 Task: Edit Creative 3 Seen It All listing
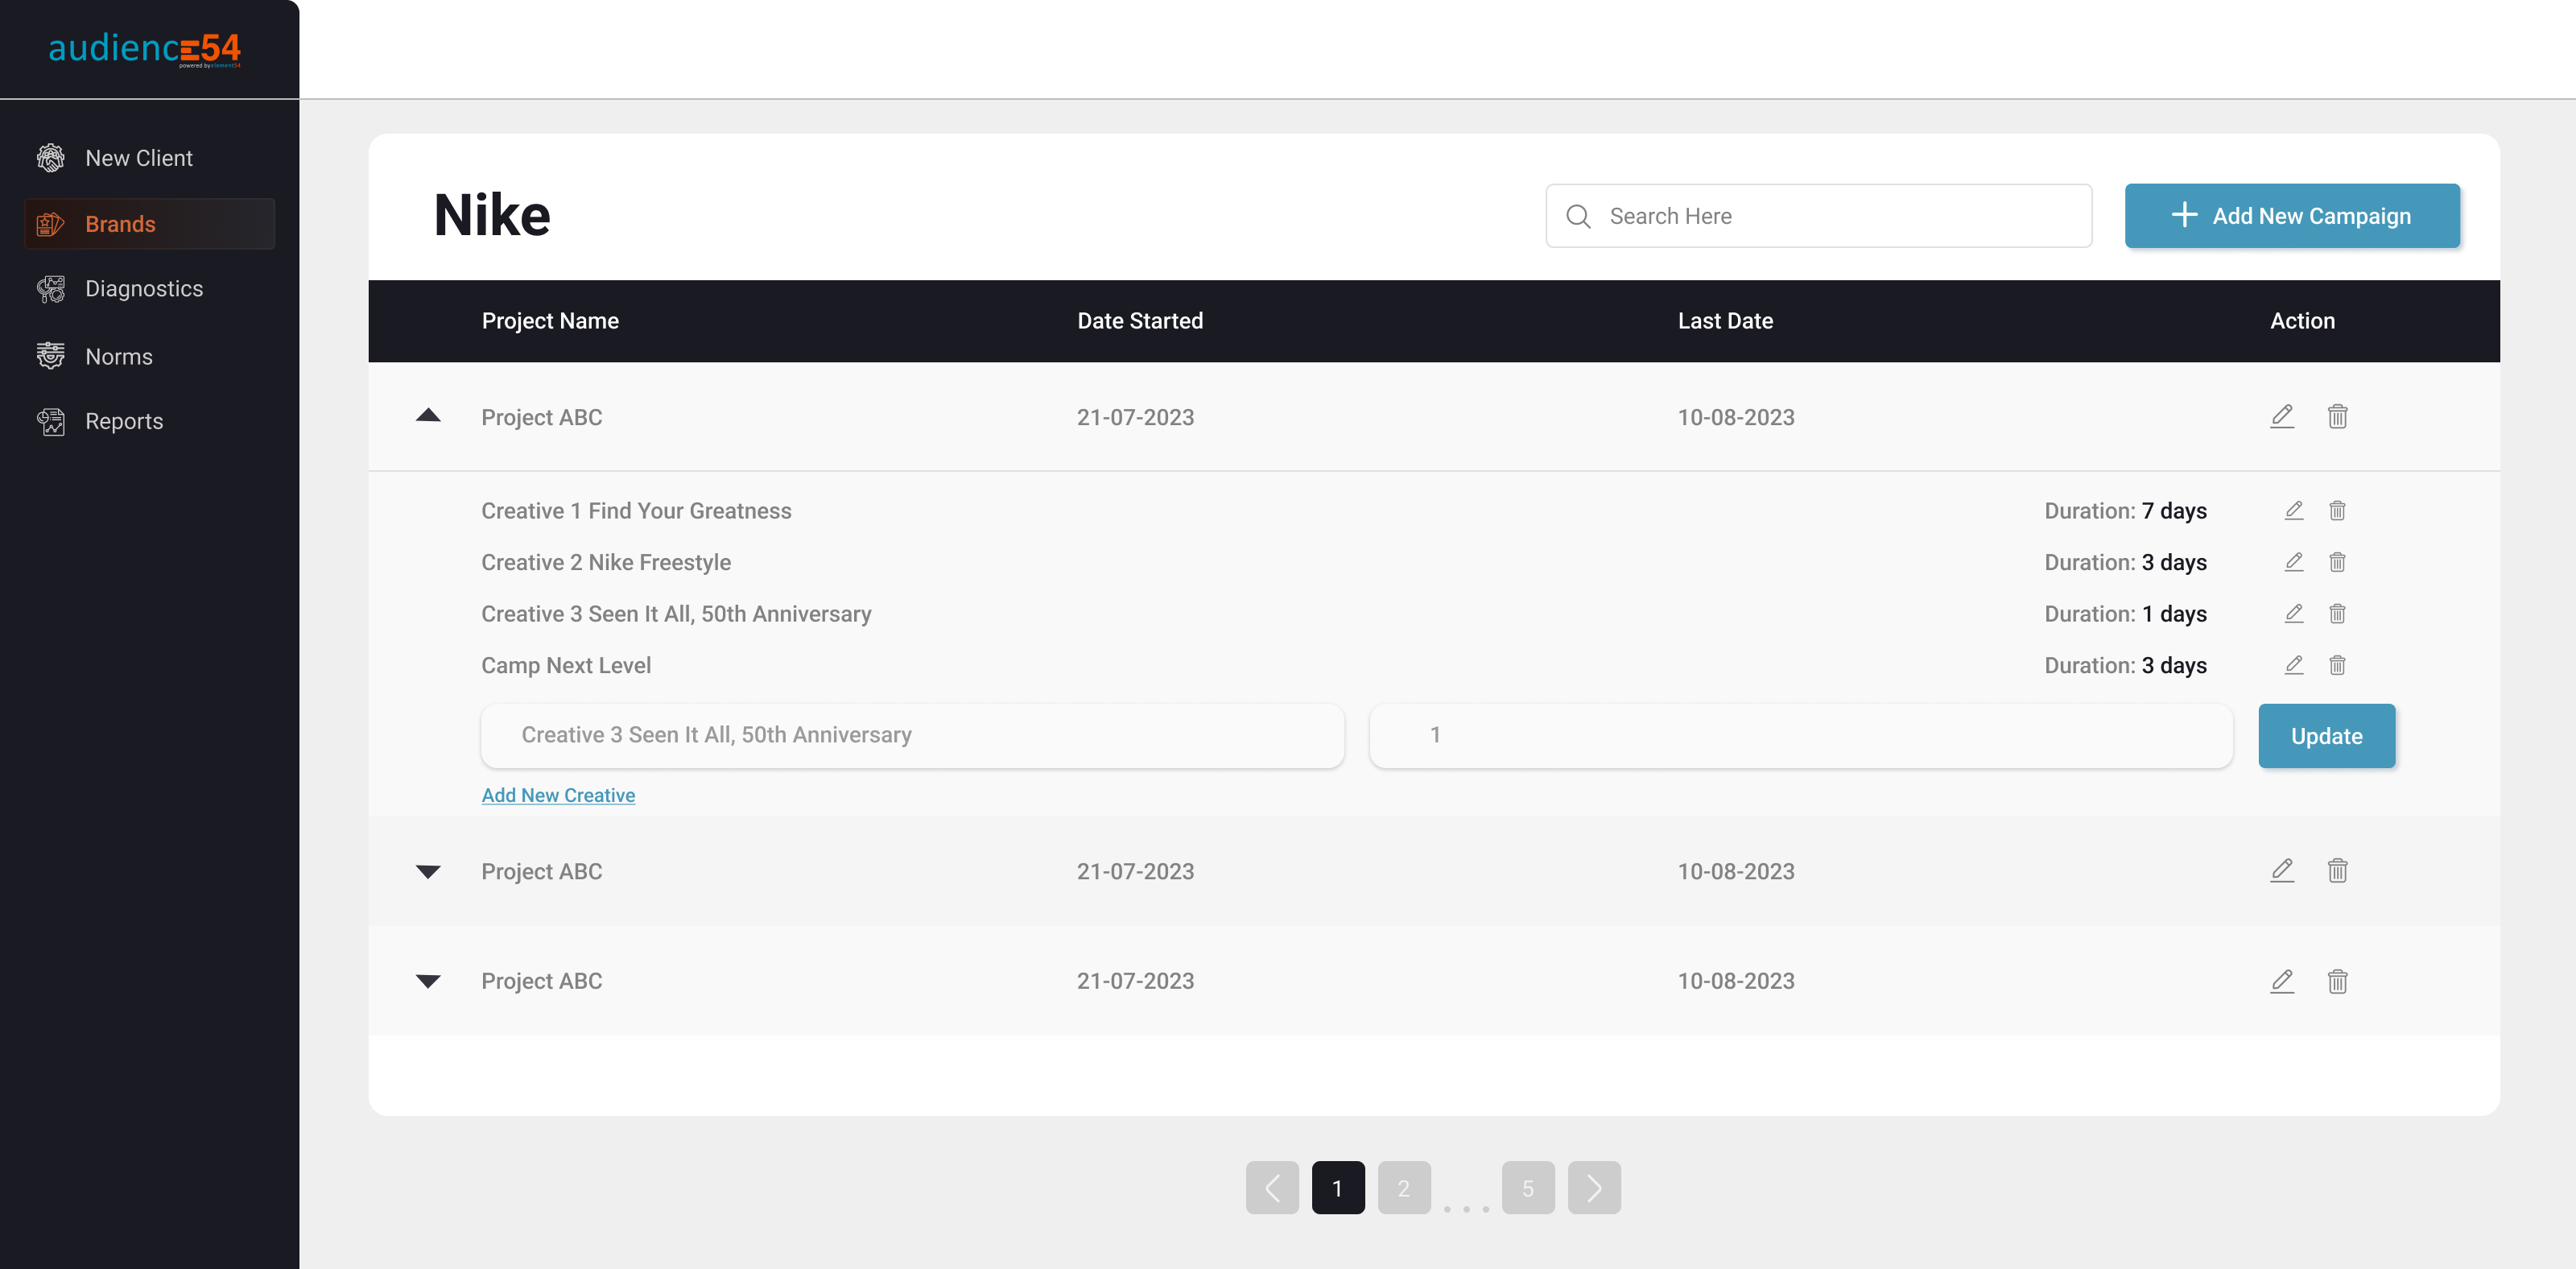2294,613
